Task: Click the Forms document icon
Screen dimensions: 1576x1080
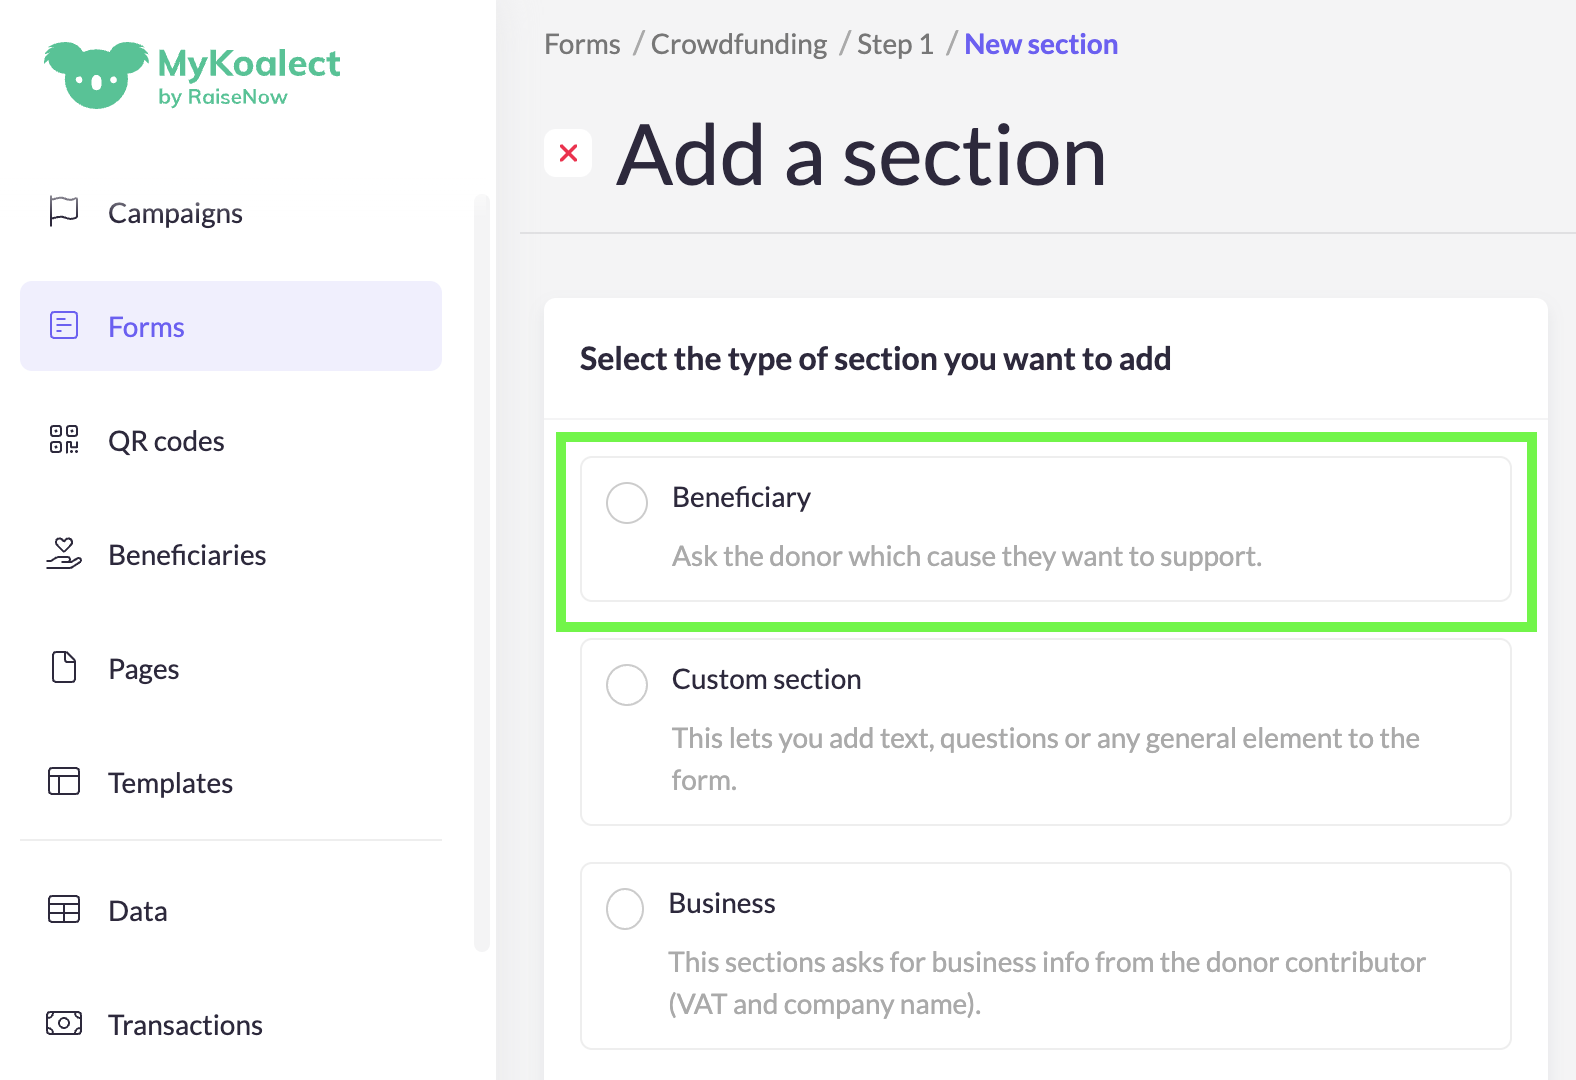Action: (x=64, y=326)
